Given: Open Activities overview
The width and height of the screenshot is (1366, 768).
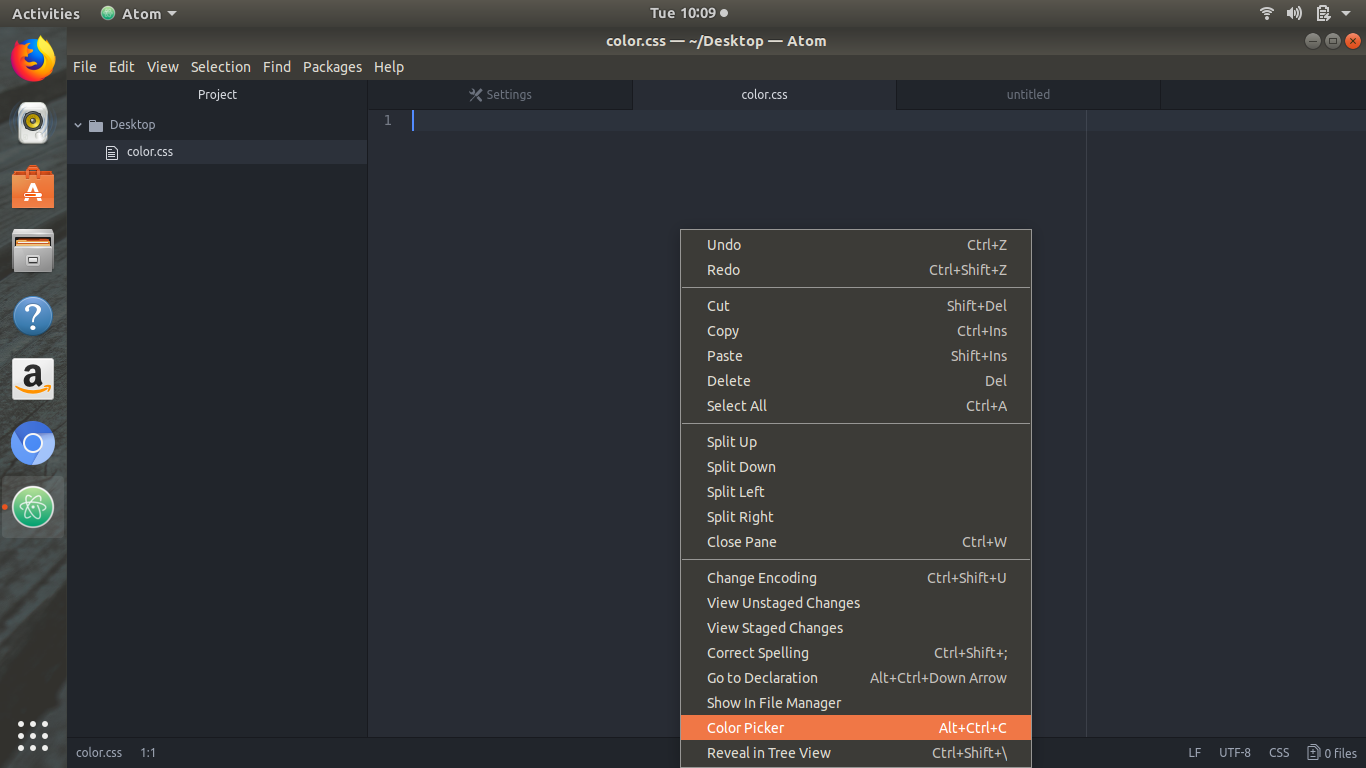Looking at the screenshot, I should (46, 13).
